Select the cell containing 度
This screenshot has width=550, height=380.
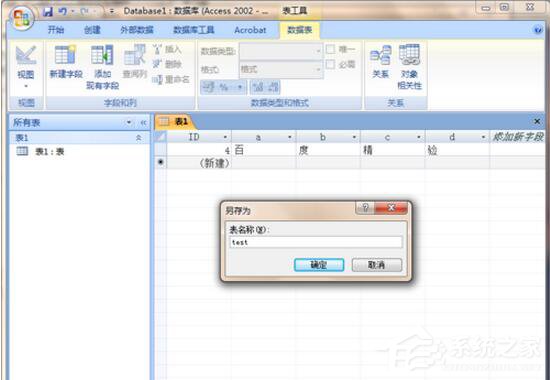328,150
